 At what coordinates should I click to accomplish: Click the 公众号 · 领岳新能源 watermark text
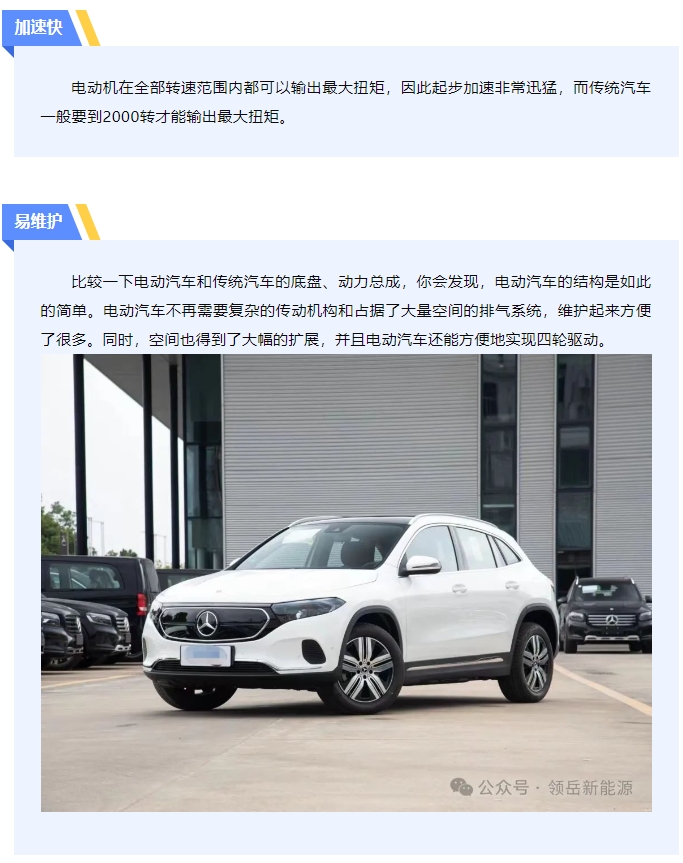pos(555,787)
